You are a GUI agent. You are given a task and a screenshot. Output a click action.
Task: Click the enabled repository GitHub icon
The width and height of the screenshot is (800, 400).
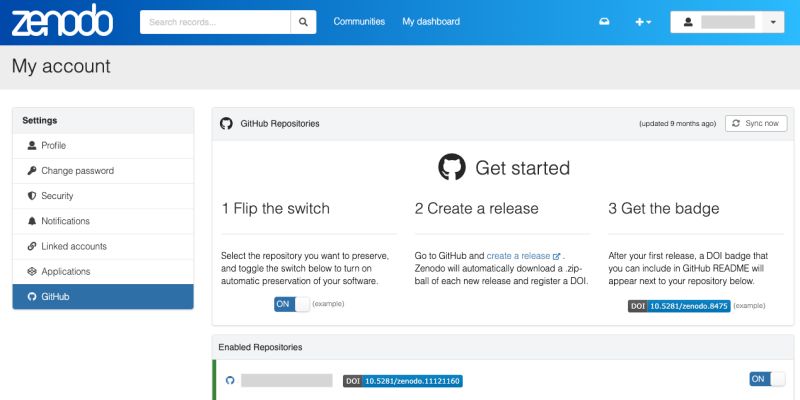coord(230,380)
